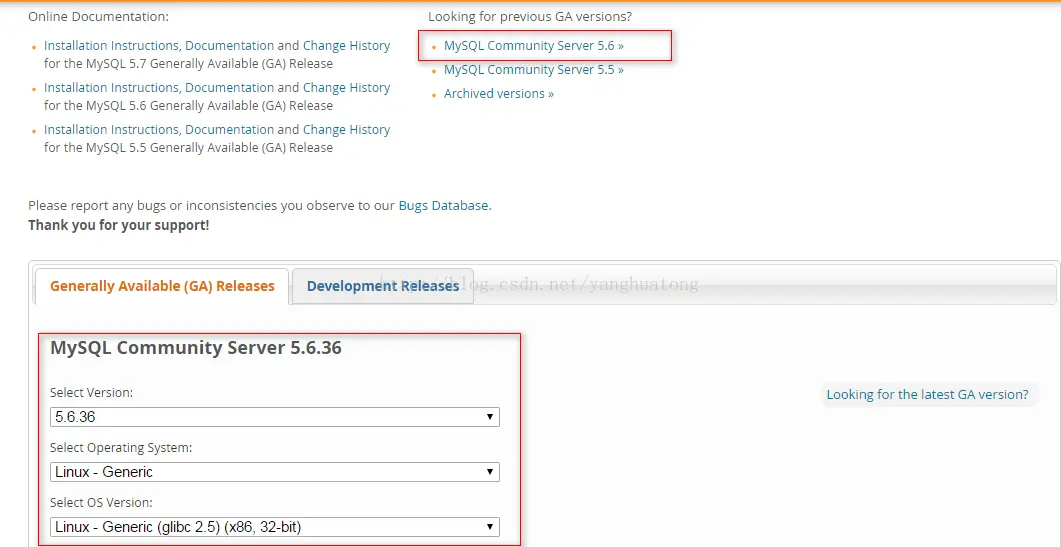Viewport: 1061px width, 547px height.
Task: Visit the Bugs Database link
Action: coord(443,205)
